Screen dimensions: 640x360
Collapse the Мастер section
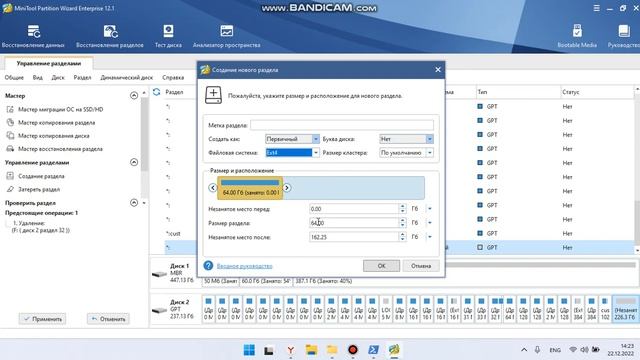click(134, 96)
